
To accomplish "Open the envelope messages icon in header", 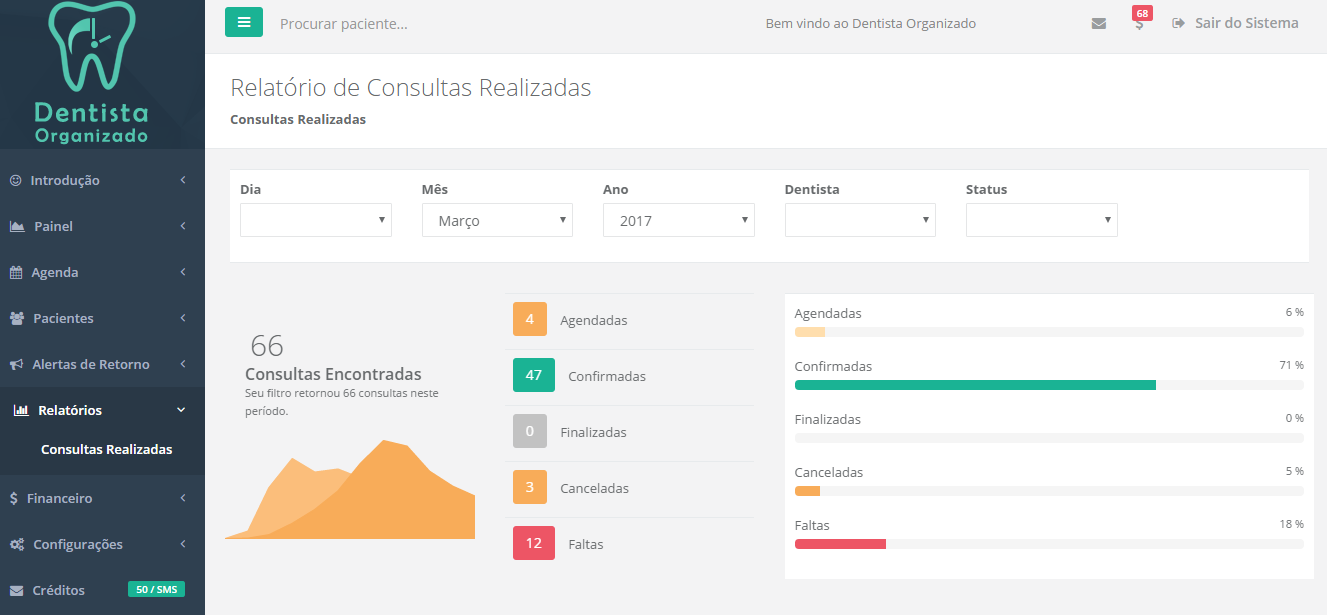I will click(x=1098, y=23).
